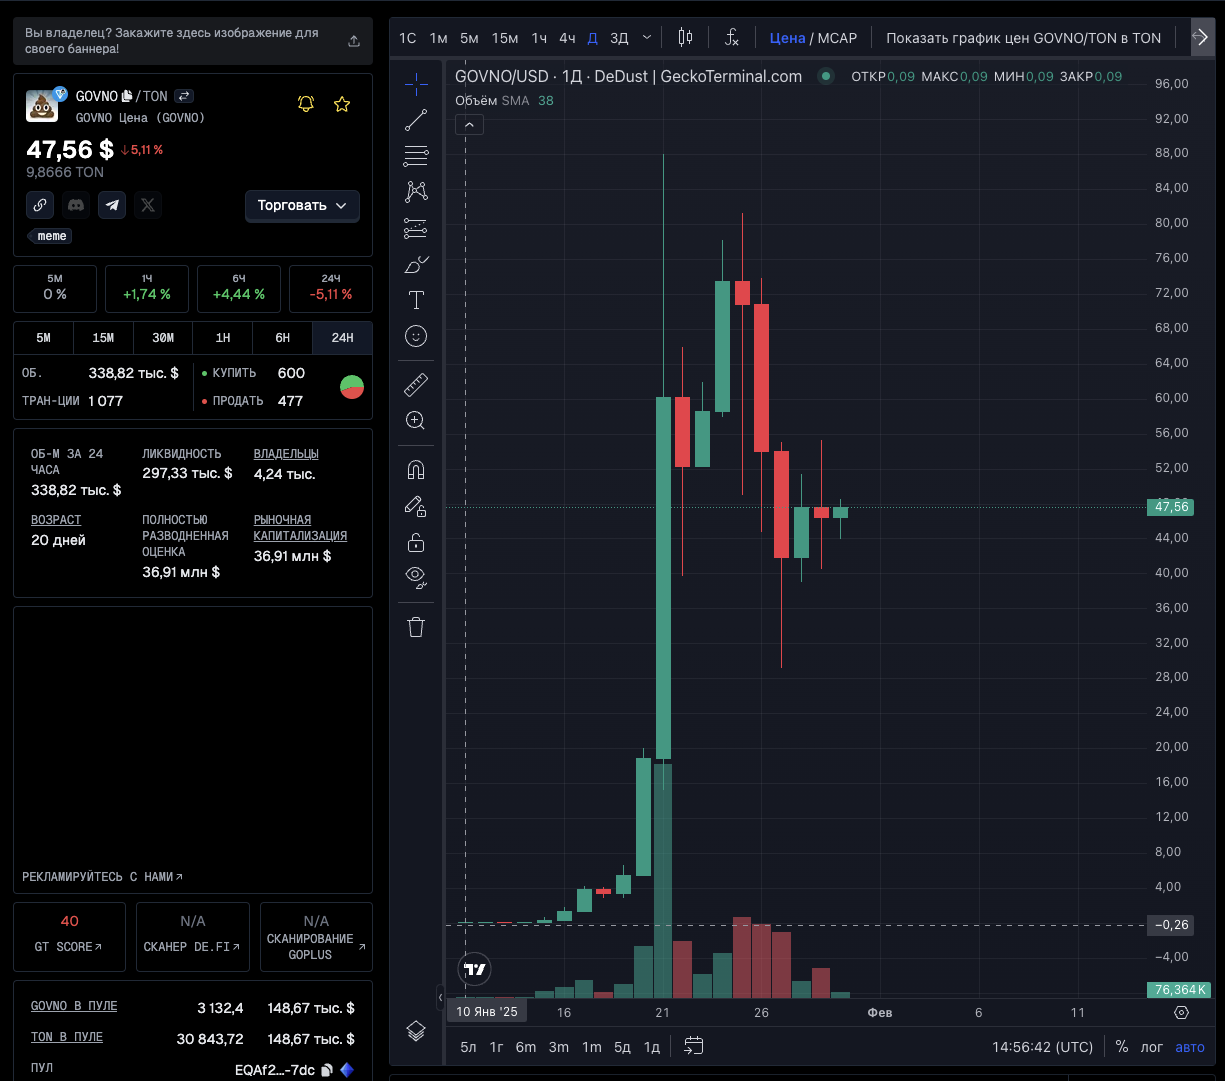The image size is (1225, 1081).
Task: Switch chart to MCAP mode
Action: [838, 38]
